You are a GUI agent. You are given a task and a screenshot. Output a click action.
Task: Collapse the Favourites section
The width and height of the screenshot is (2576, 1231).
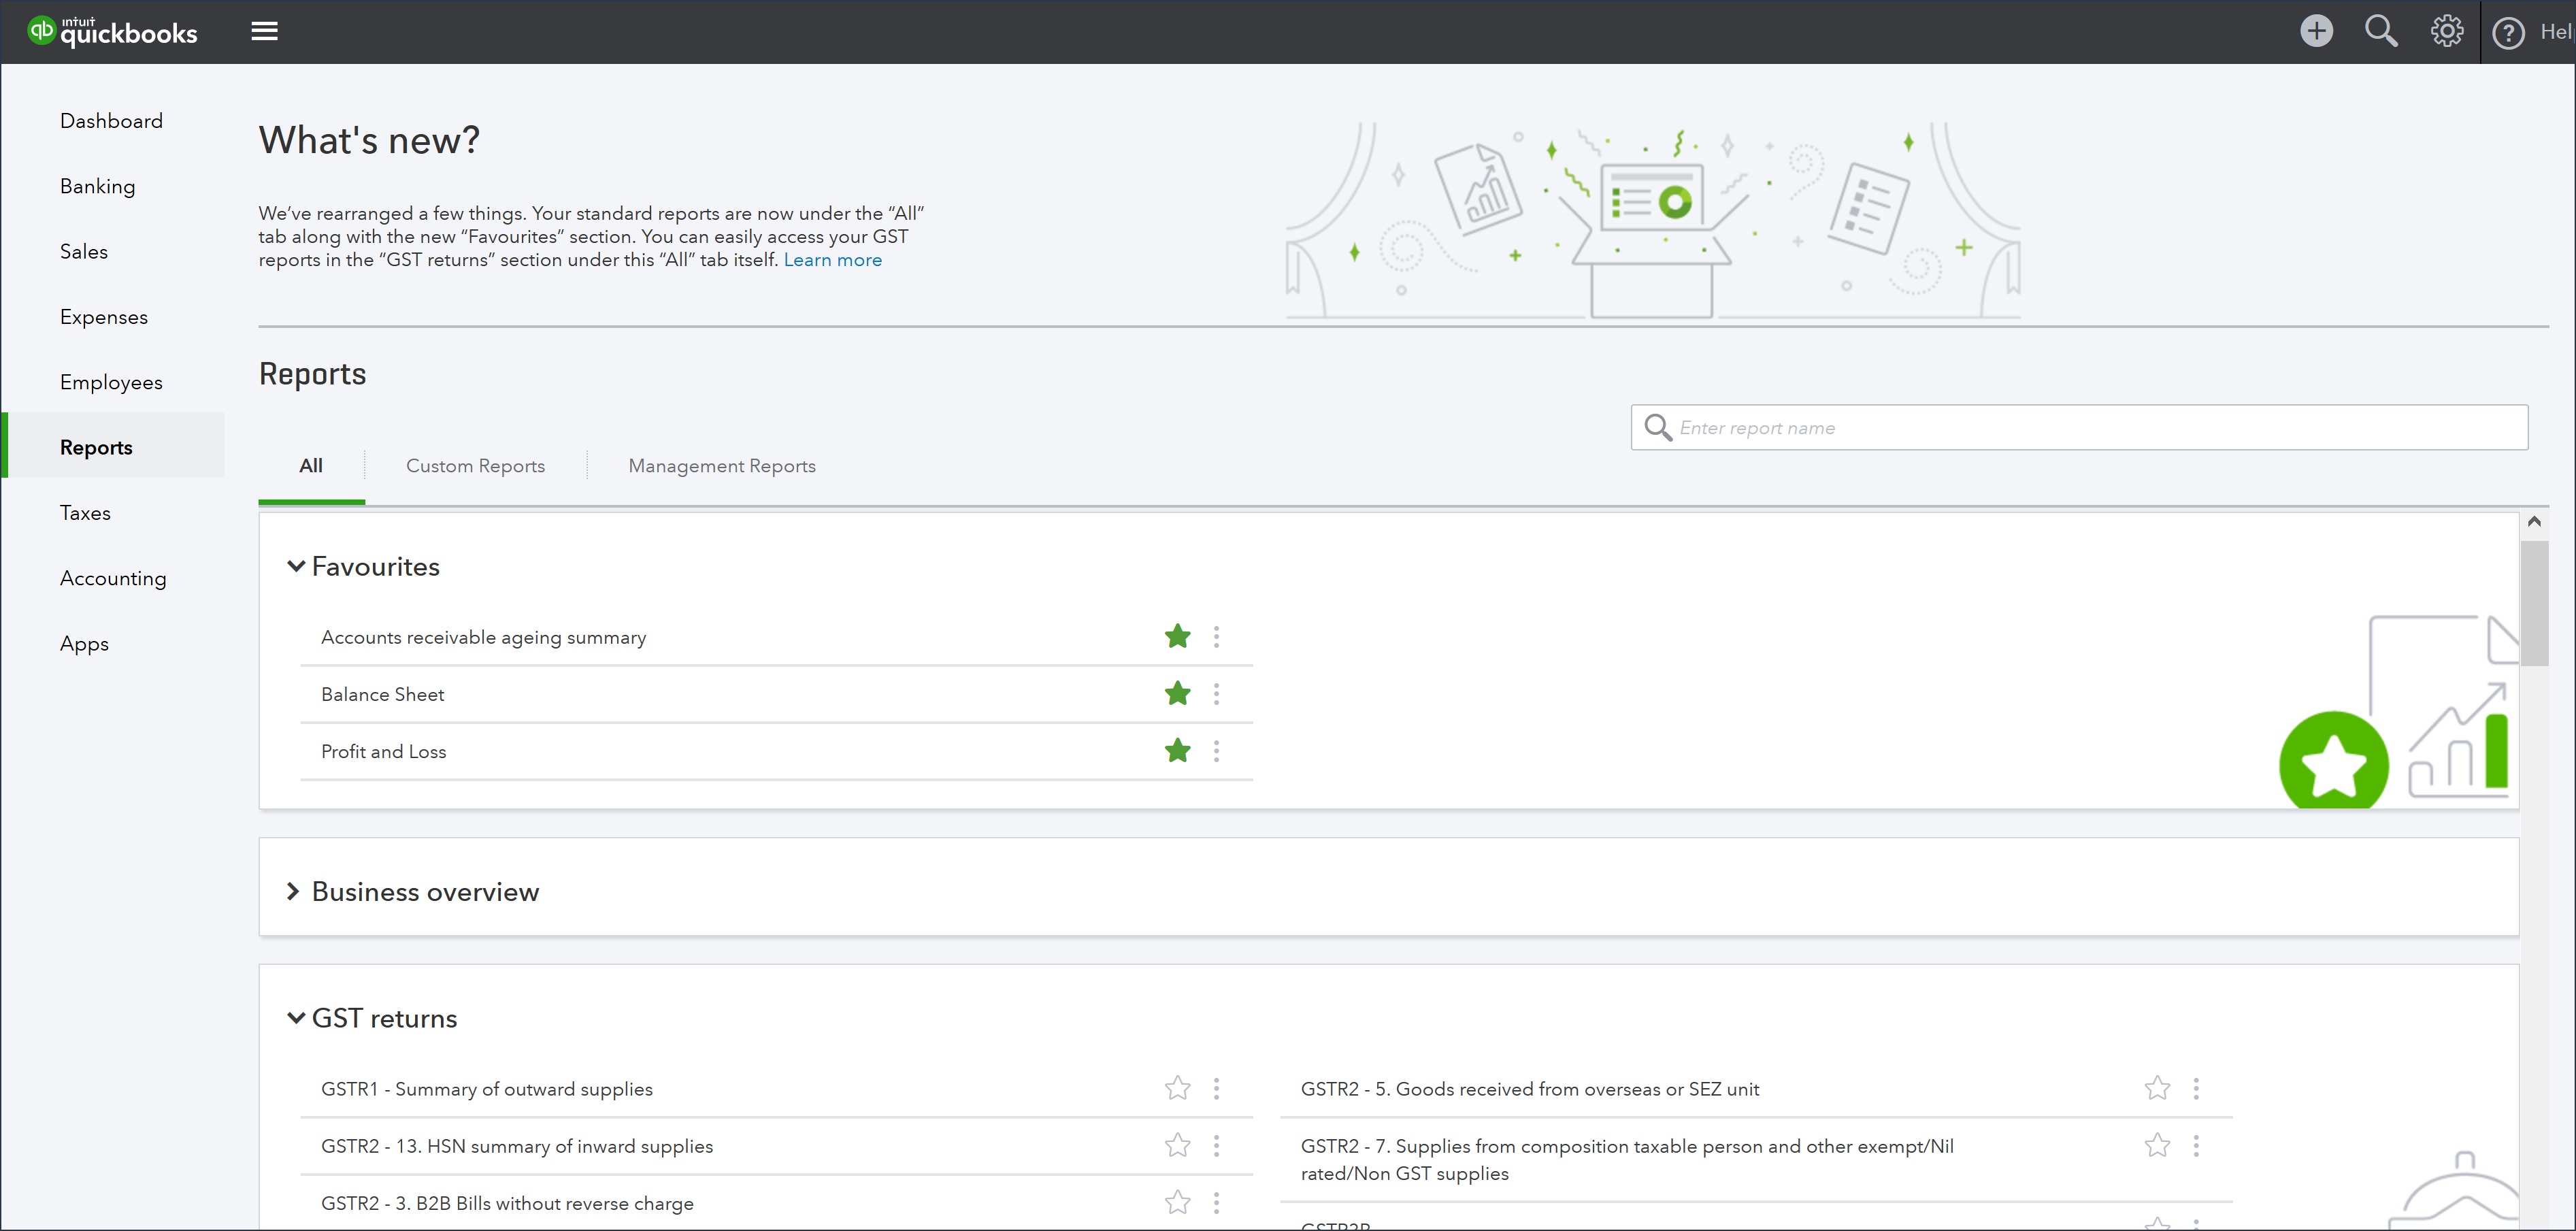tap(294, 565)
